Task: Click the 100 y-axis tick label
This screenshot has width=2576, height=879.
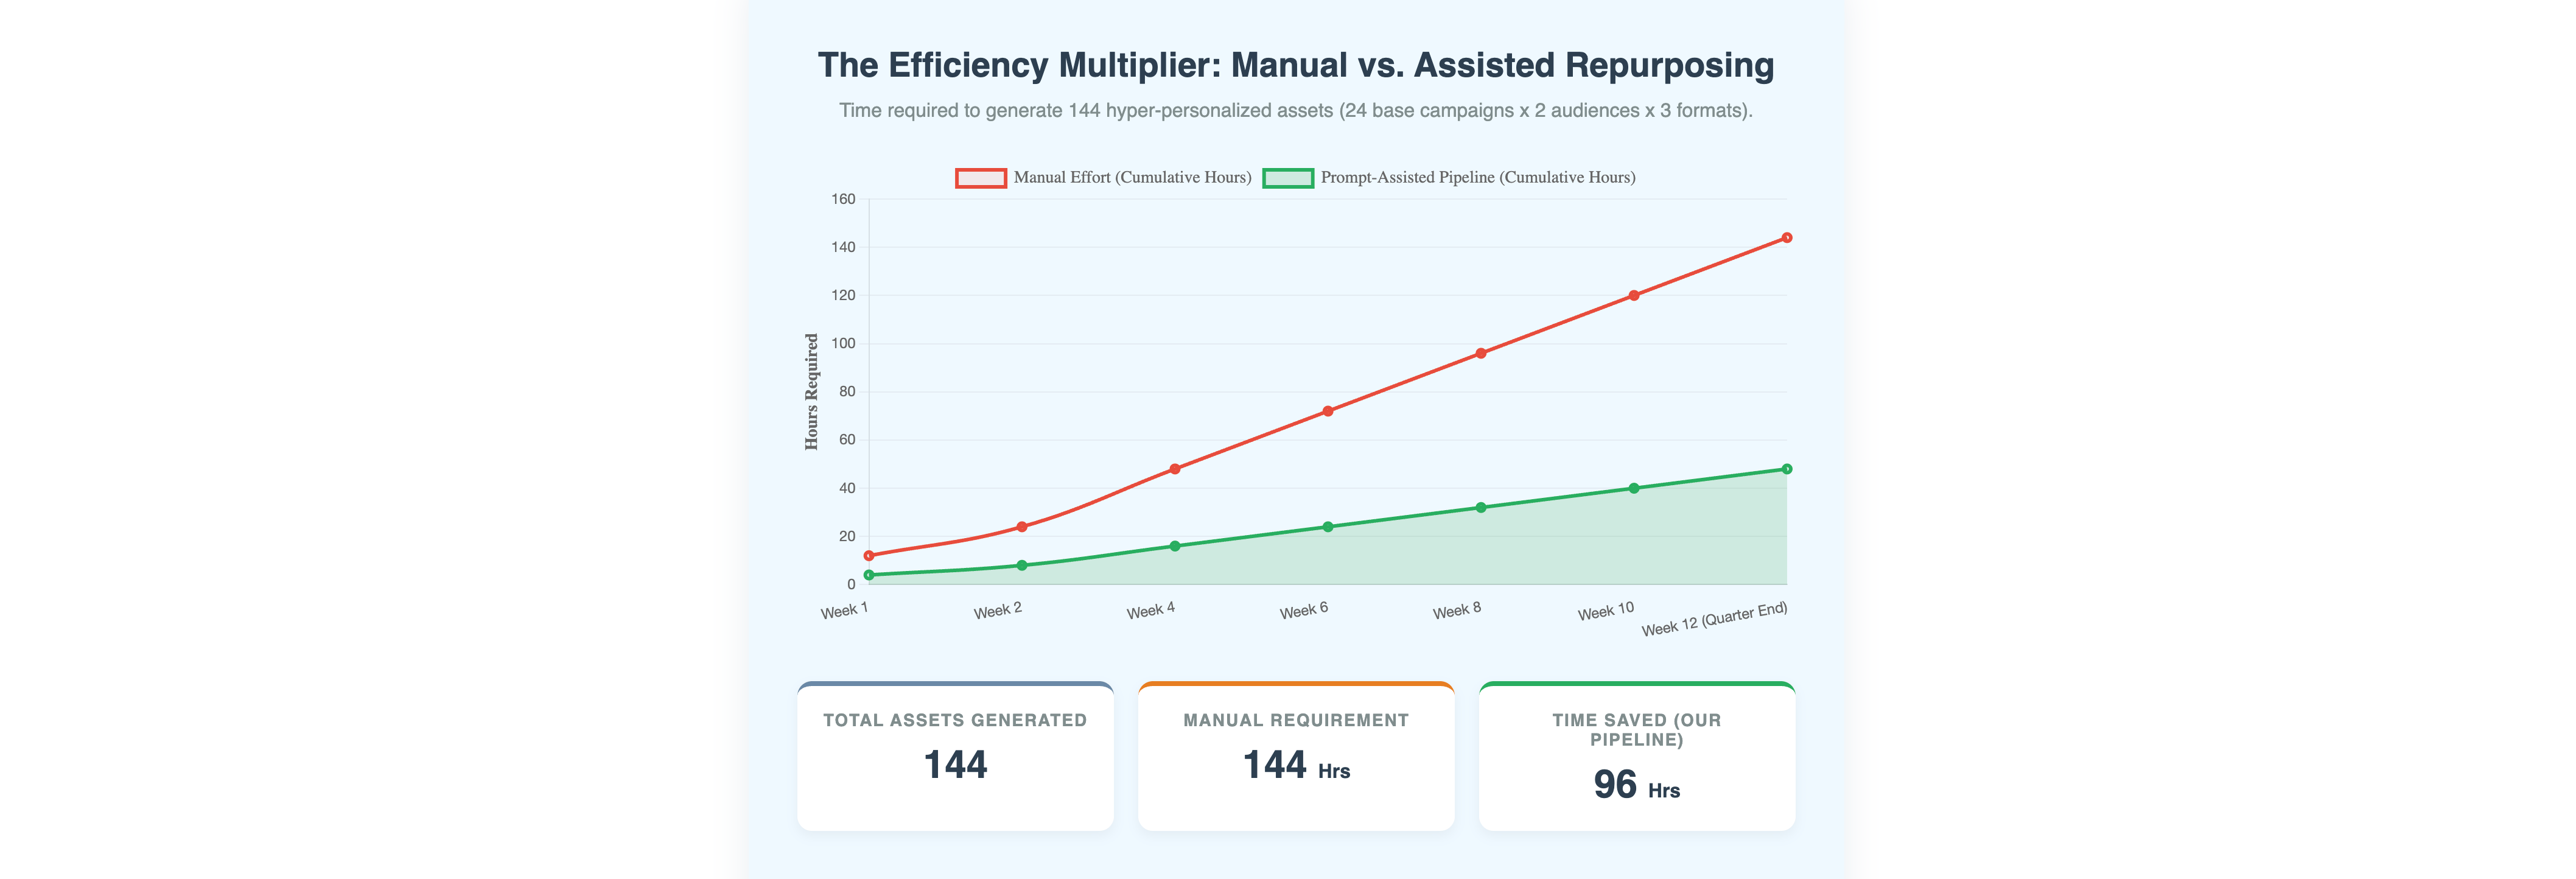Action: click(843, 343)
